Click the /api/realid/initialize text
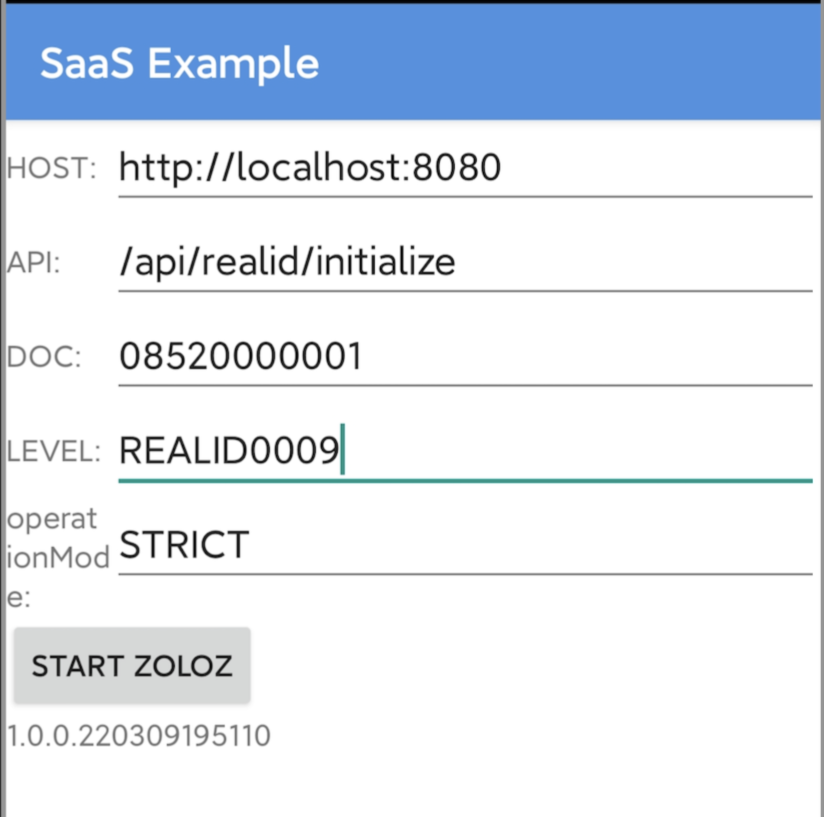824x817 pixels. (x=287, y=261)
